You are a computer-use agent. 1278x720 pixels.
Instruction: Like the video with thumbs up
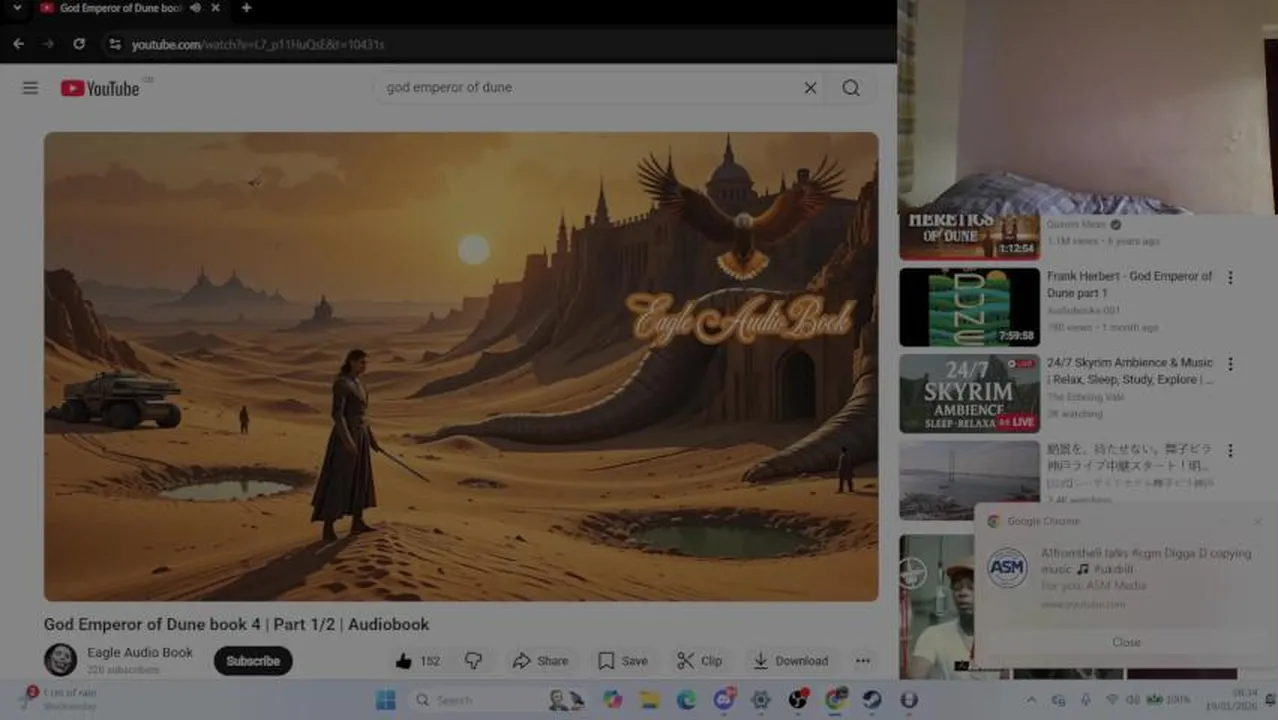(417, 661)
